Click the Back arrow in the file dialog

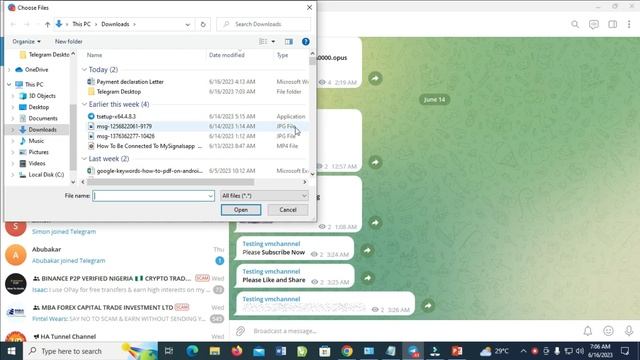pyautogui.click(x=13, y=24)
